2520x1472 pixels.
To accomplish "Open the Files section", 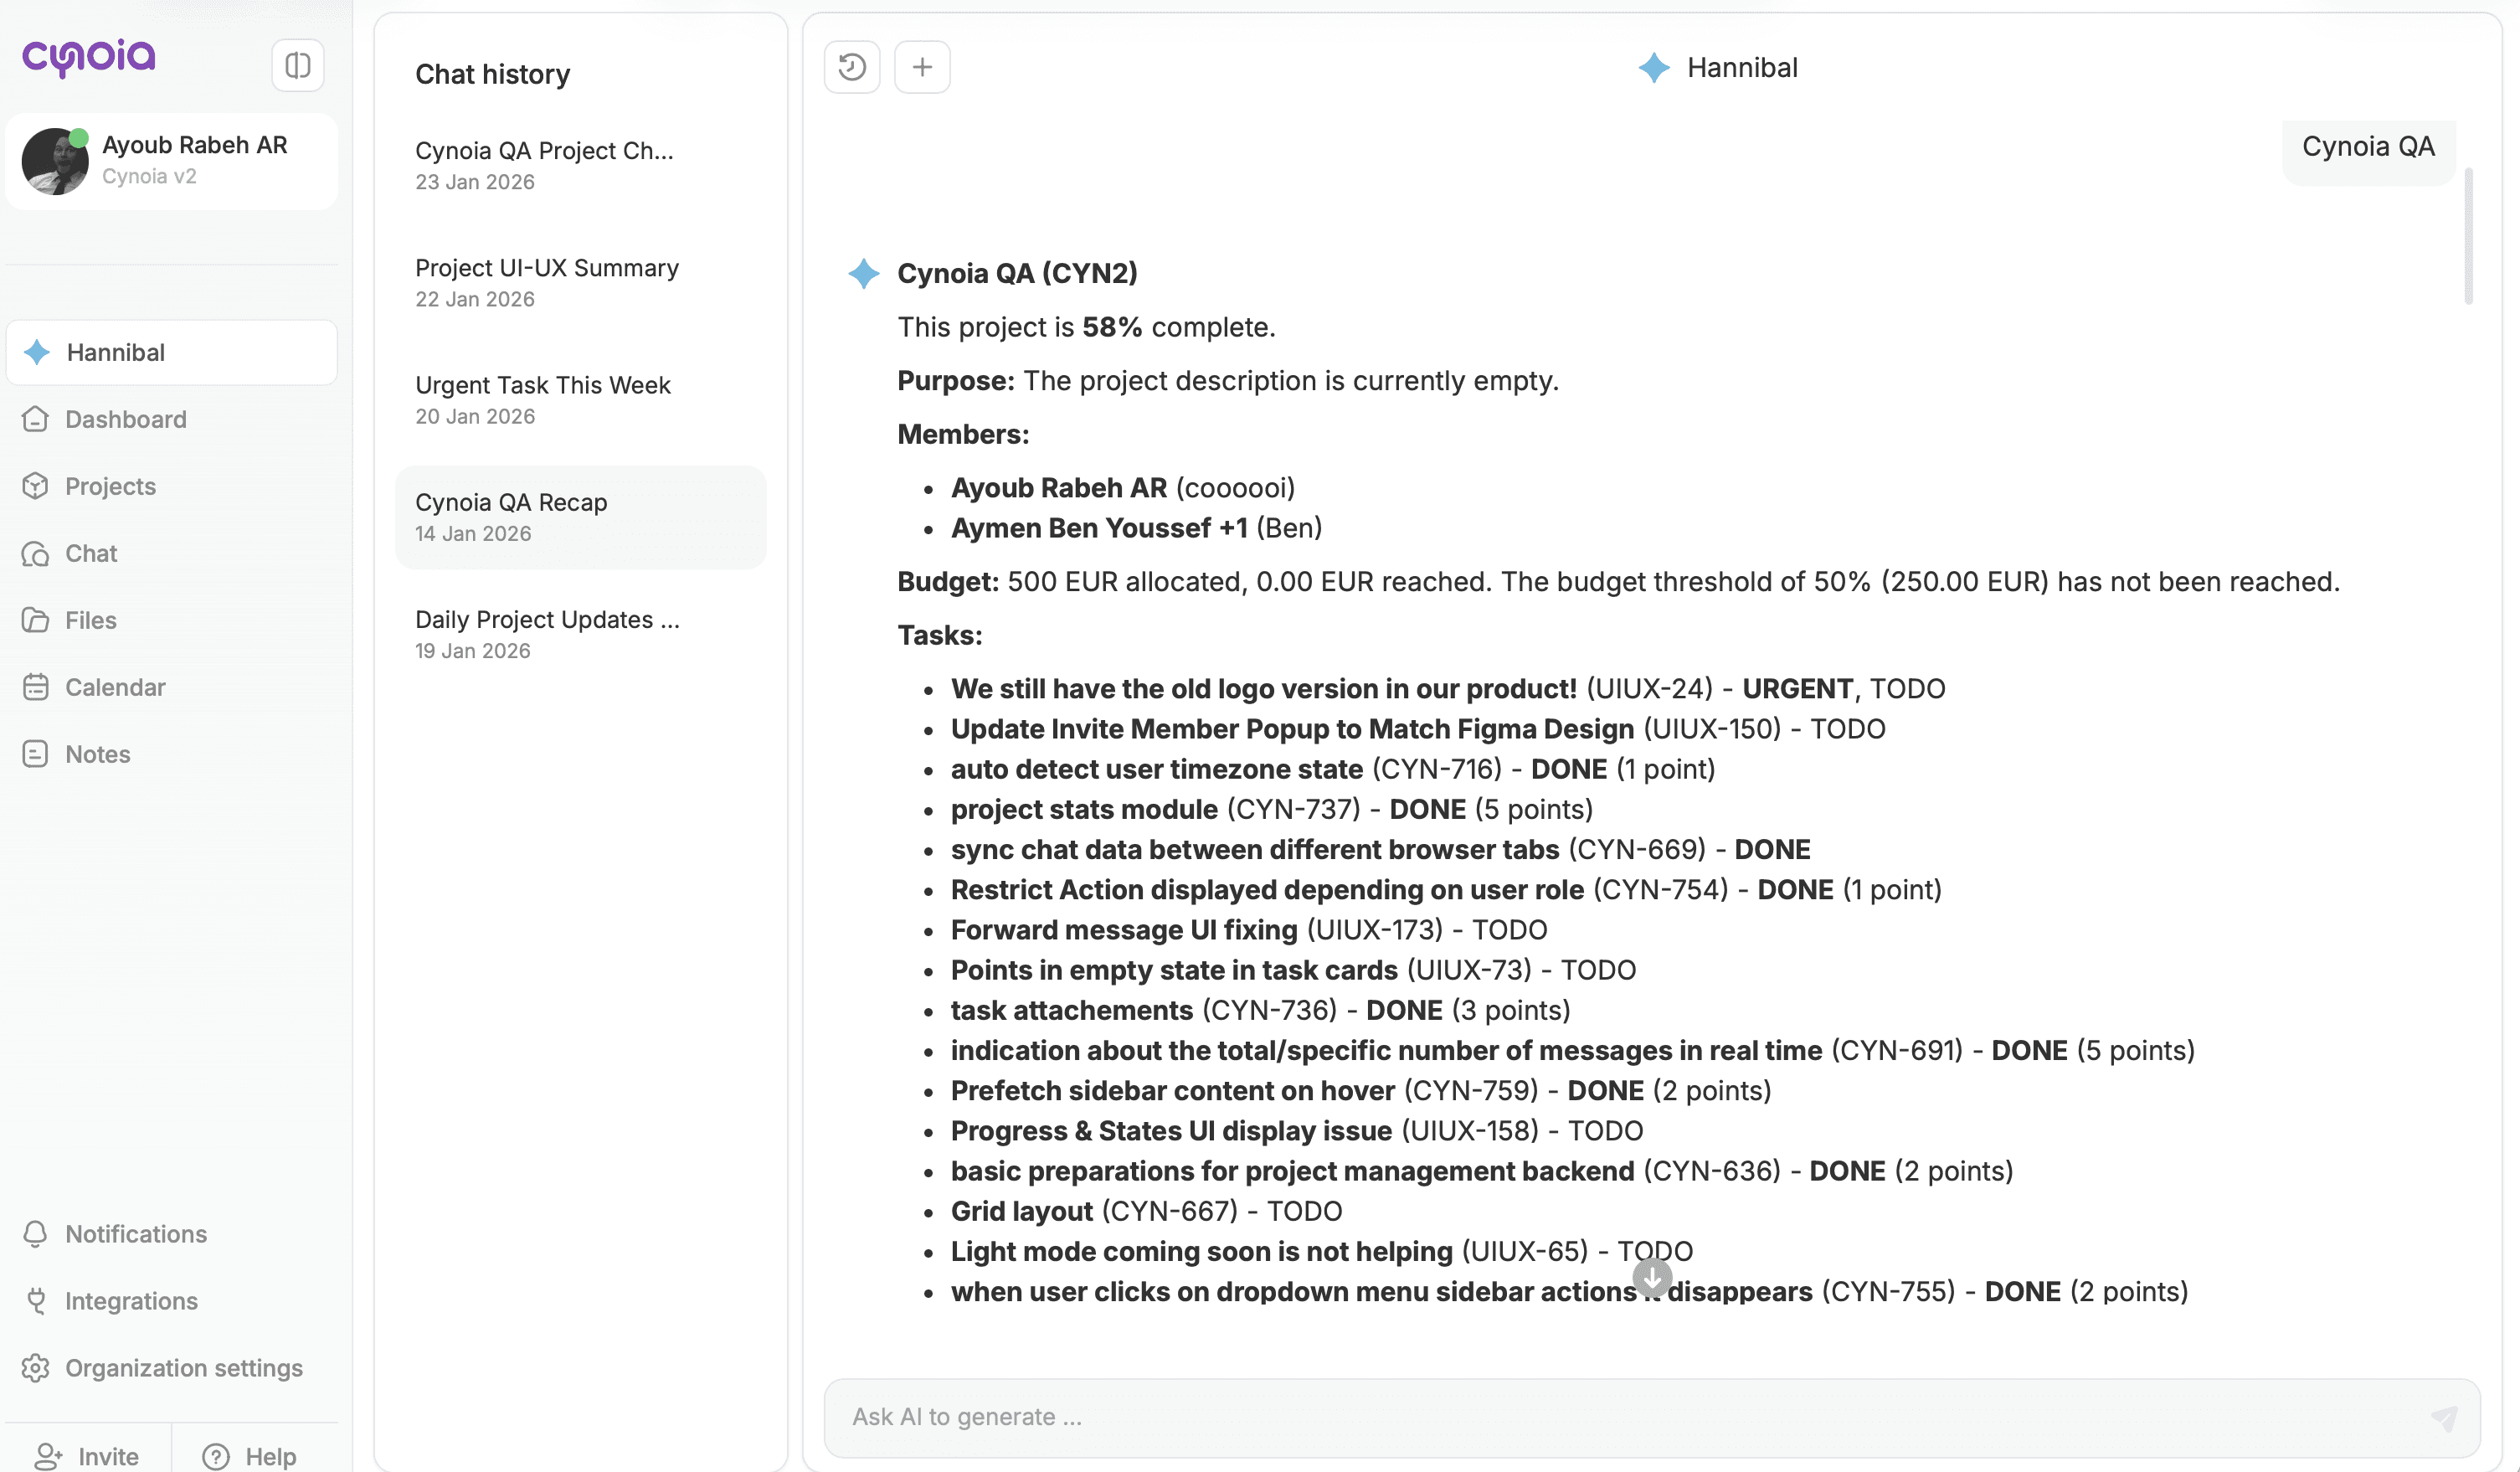I will point(90,620).
